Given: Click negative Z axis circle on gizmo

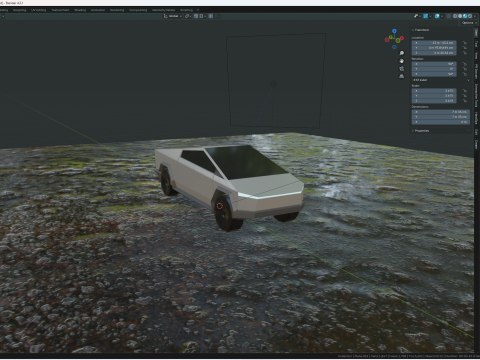Looking at the screenshot, I should (394, 47).
